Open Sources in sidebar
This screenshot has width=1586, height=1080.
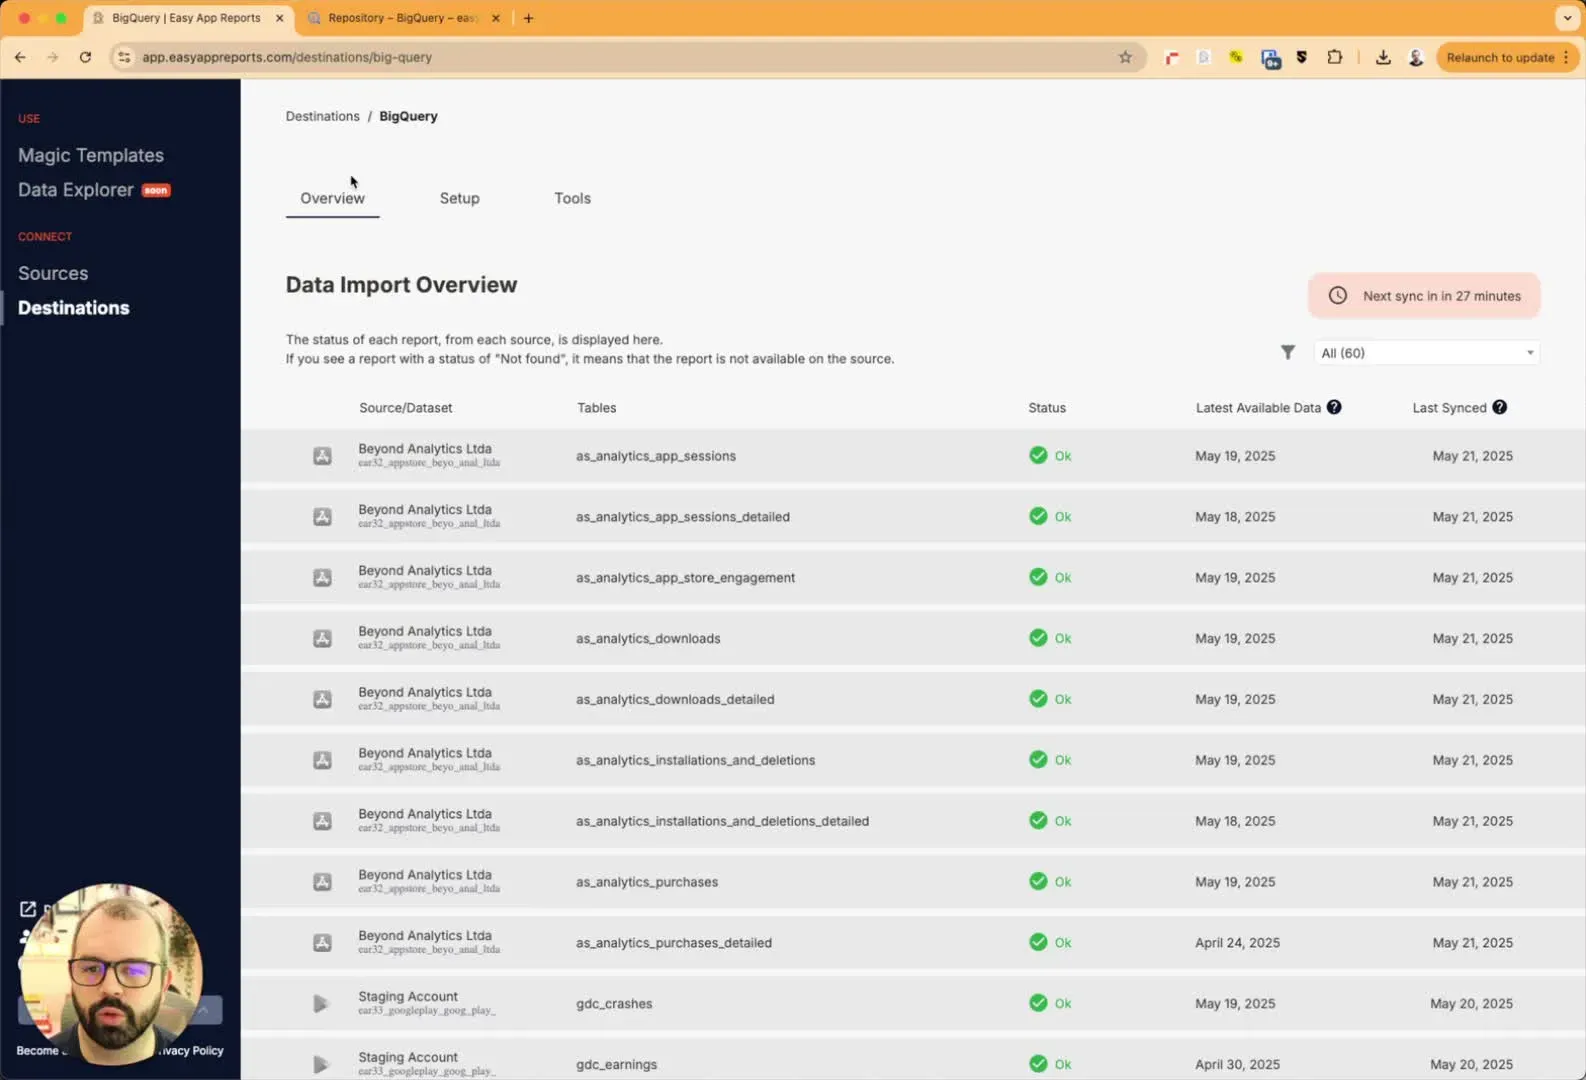coord(53,273)
